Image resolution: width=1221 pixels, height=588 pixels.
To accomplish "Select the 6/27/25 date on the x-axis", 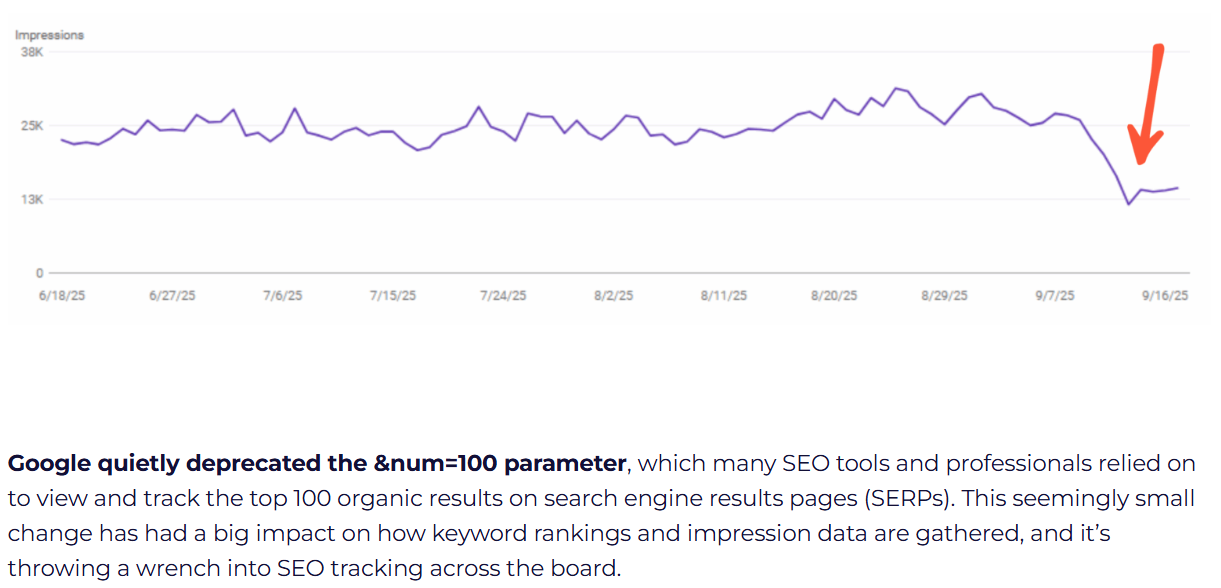I will click(x=172, y=296).
